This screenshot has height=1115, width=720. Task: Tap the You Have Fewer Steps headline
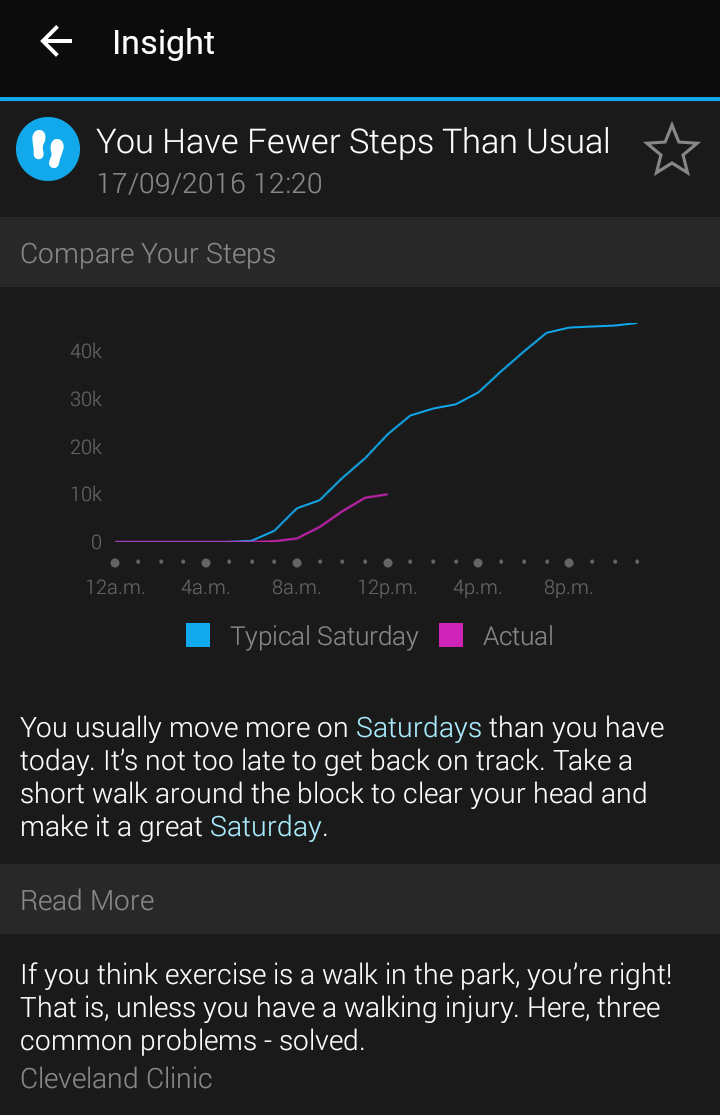(353, 142)
